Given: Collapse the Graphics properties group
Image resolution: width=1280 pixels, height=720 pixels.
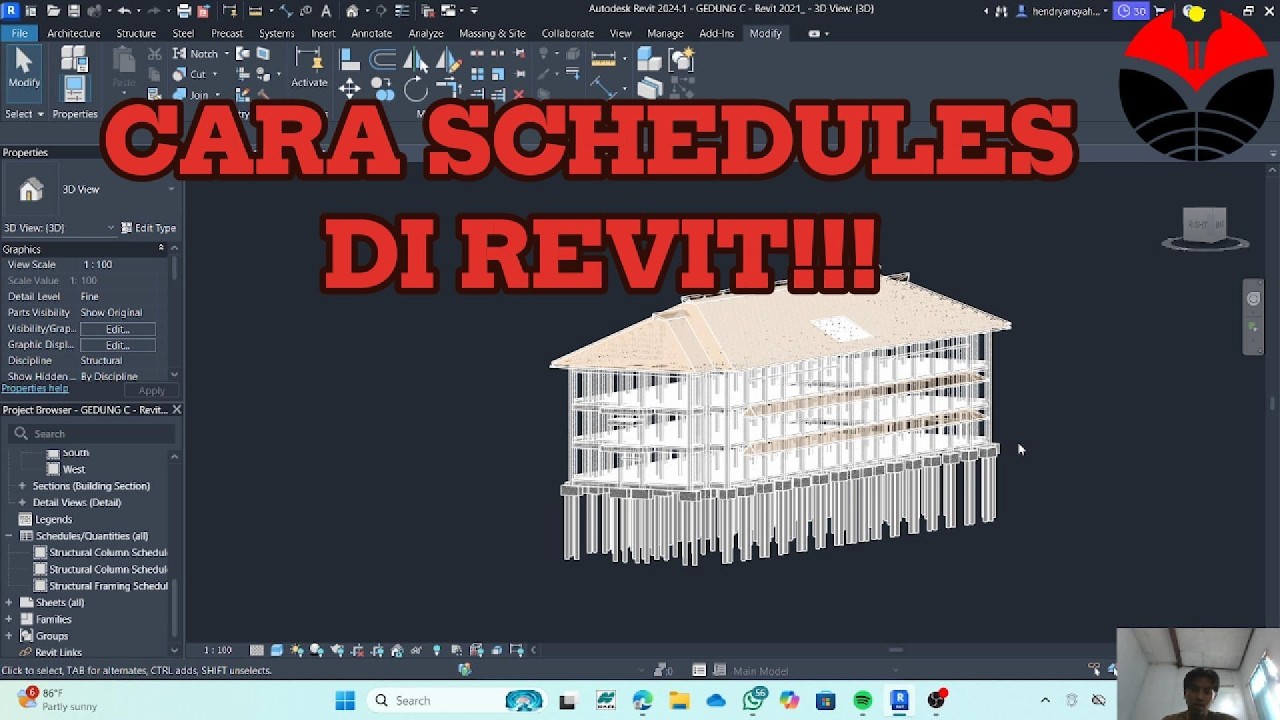Looking at the screenshot, I should click(161, 248).
